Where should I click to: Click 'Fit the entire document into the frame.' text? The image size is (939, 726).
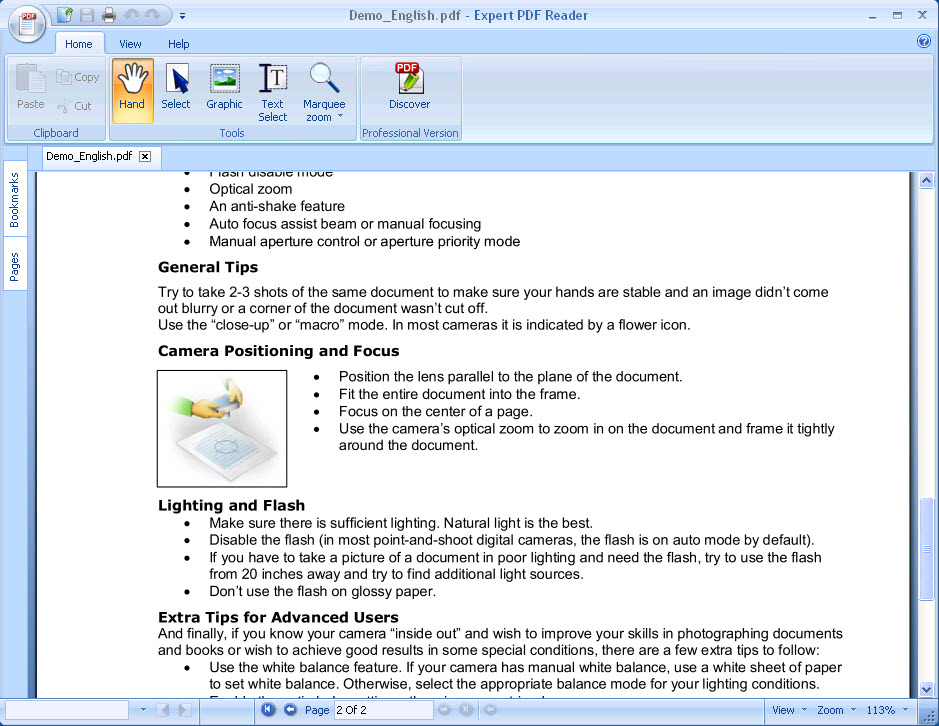click(459, 394)
